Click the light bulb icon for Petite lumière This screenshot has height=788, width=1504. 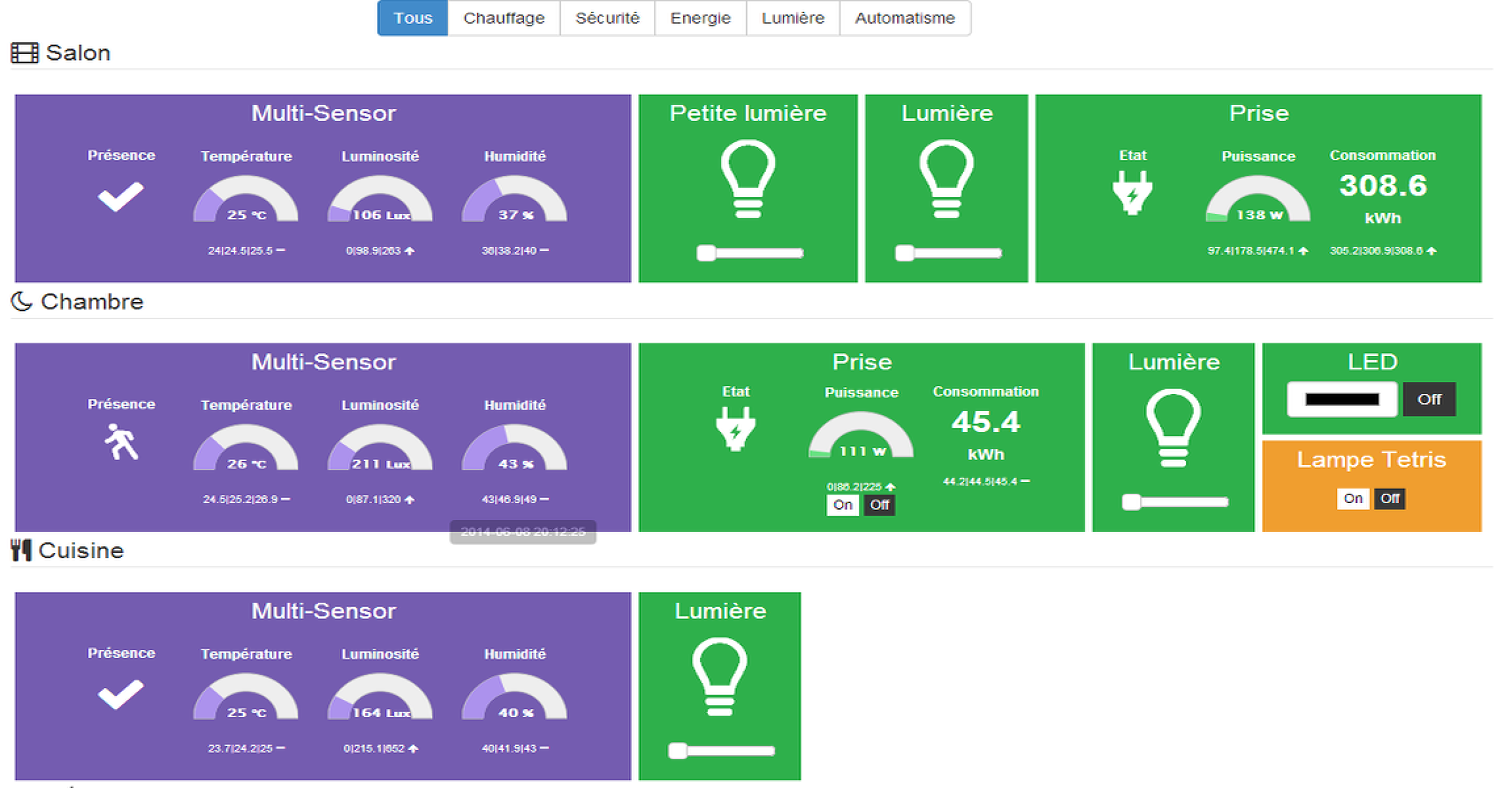point(748,178)
